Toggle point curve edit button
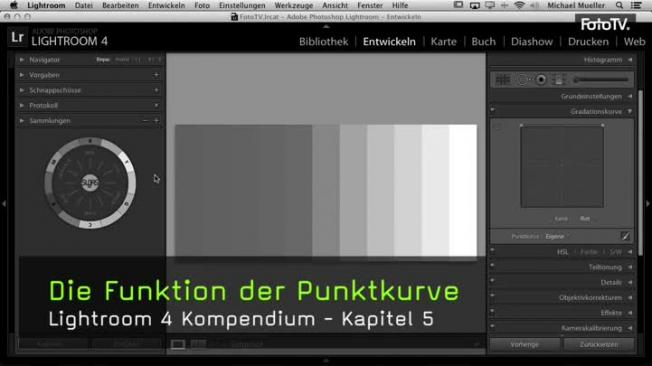Viewport: 652px width, 366px height. click(x=625, y=236)
